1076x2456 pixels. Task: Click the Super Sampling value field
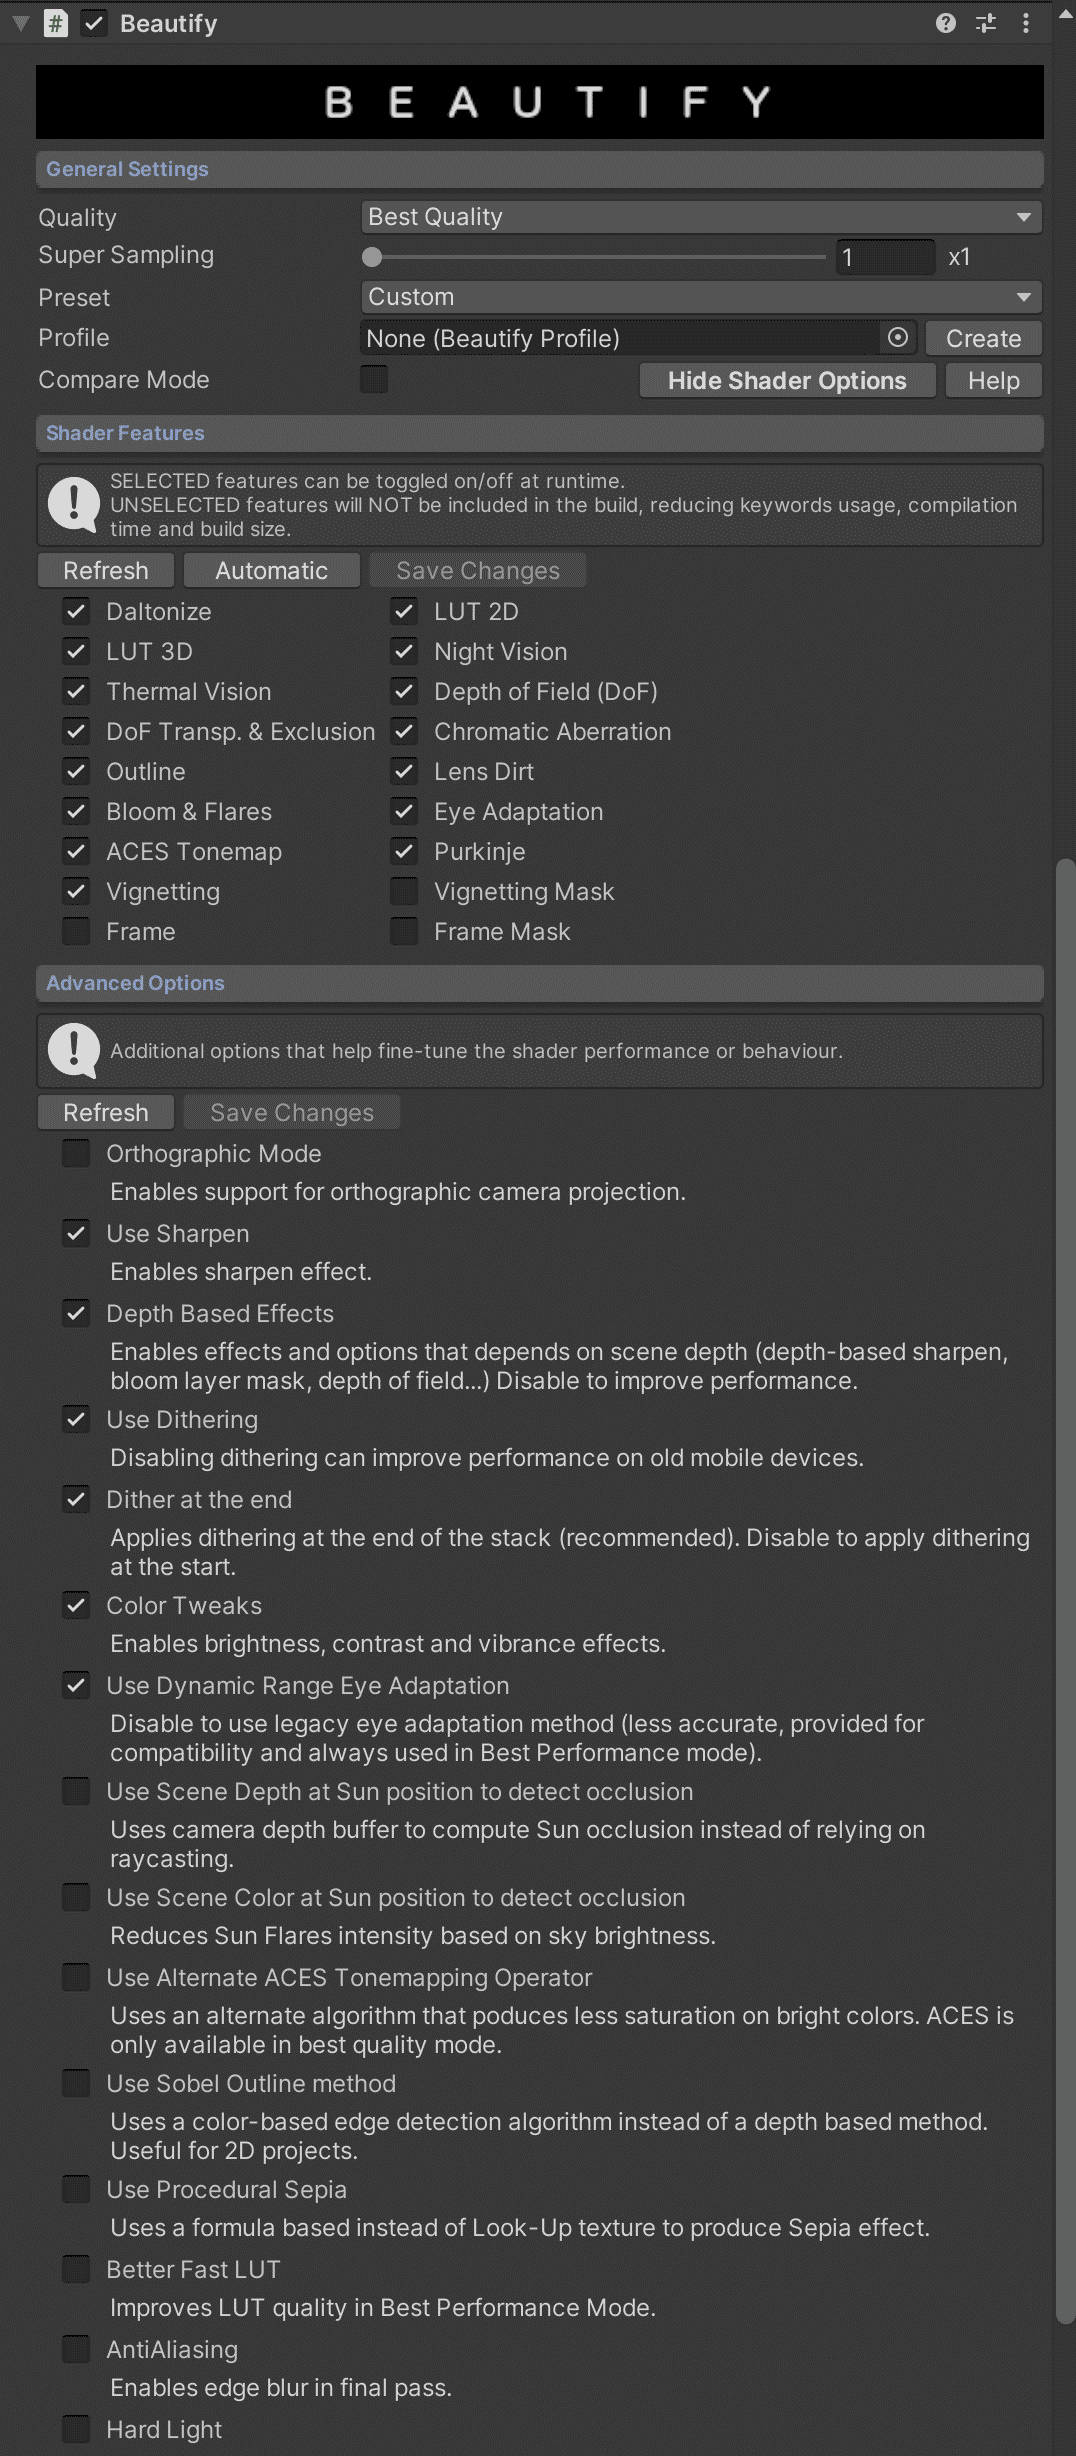click(885, 257)
